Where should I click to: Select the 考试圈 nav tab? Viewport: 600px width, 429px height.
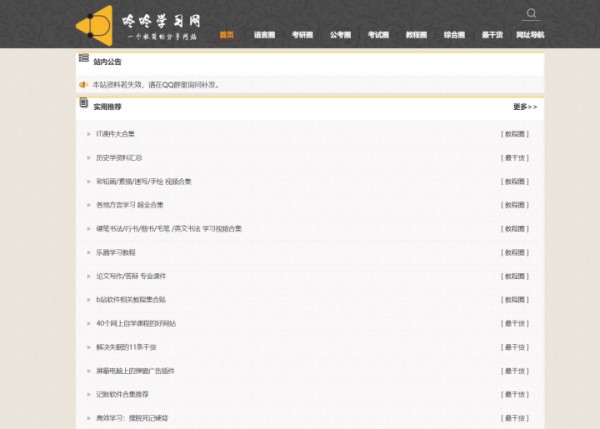click(378, 35)
